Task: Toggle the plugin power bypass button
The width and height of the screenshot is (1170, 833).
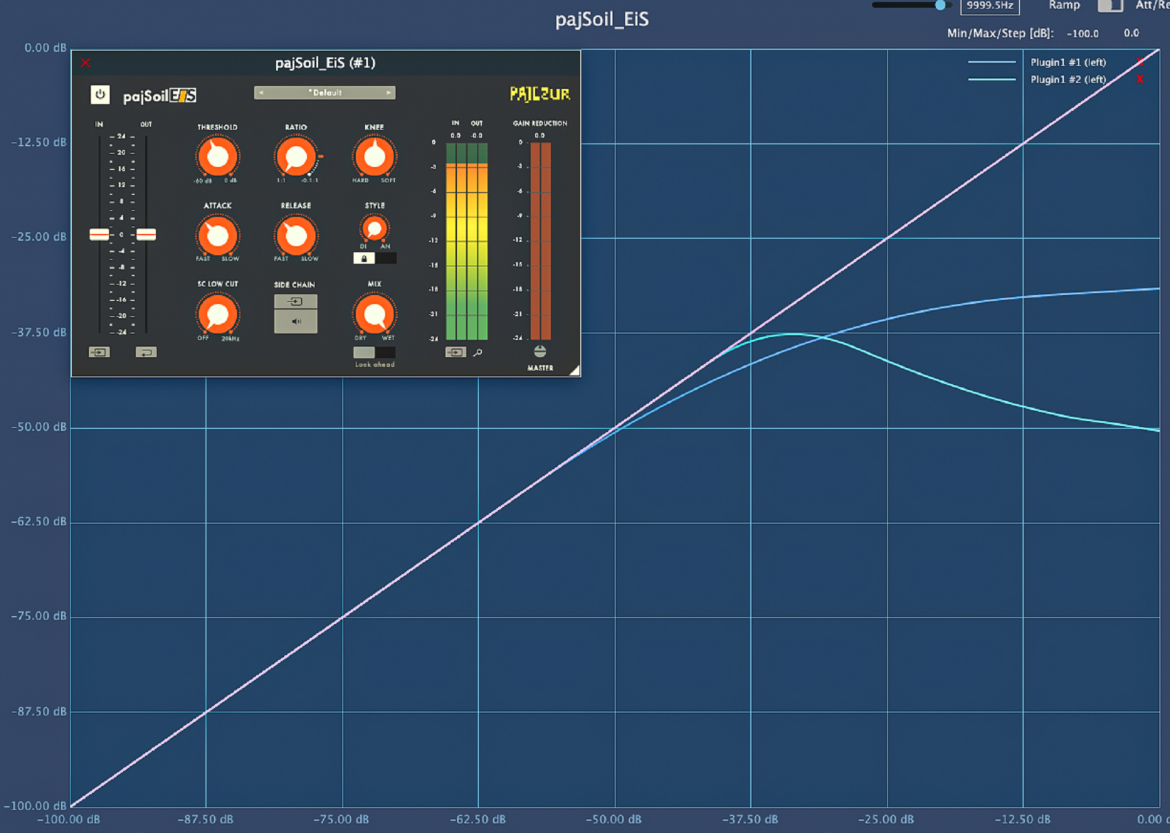Action: [x=100, y=95]
